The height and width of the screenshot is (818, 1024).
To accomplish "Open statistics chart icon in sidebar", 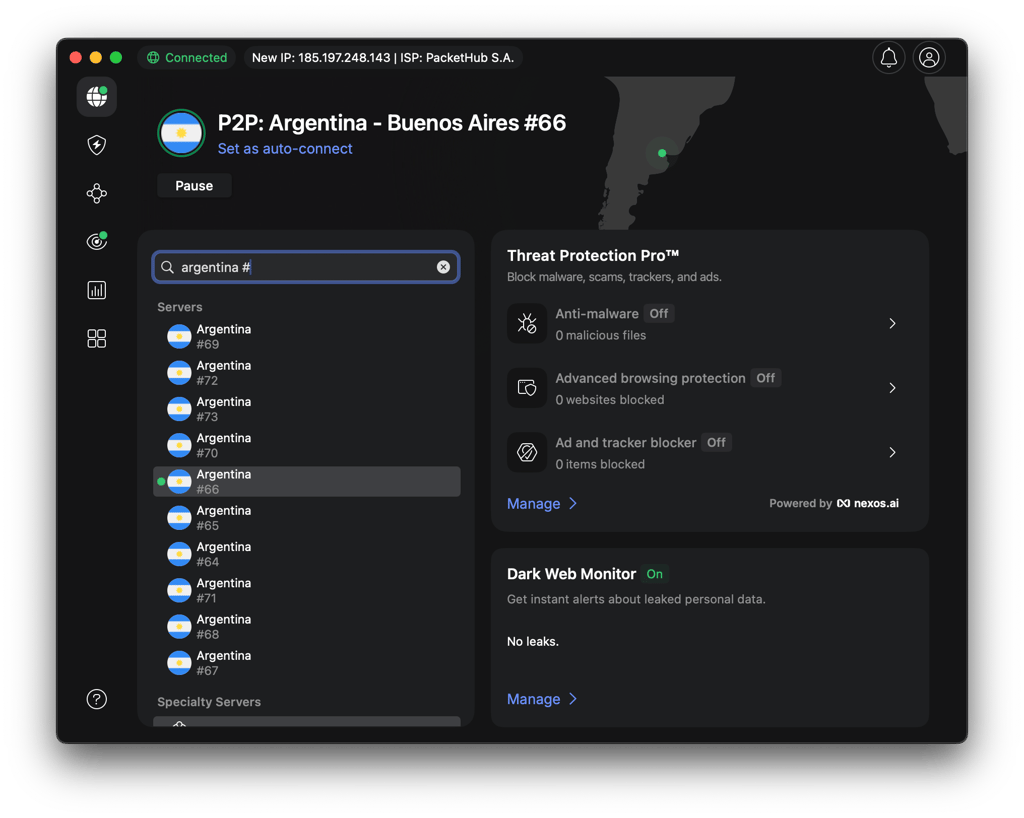I will (97, 290).
